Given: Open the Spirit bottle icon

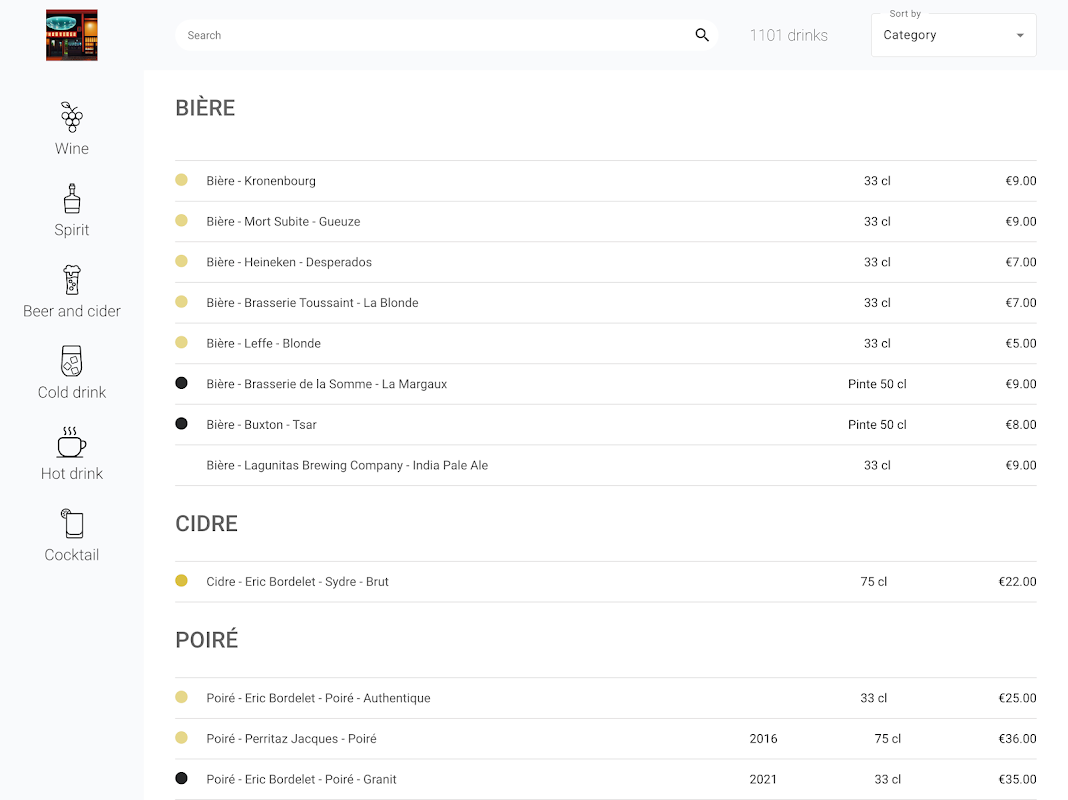Looking at the screenshot, I should [72, 199].
